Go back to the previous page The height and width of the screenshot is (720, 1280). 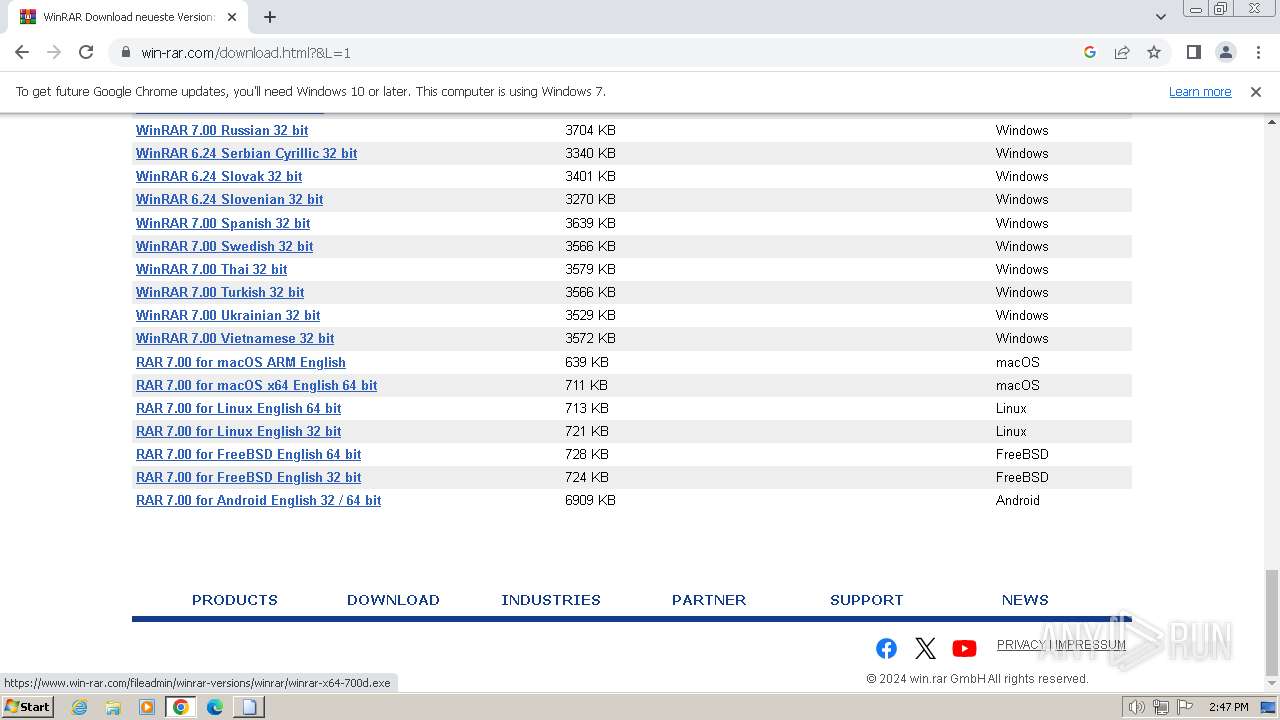22,52
